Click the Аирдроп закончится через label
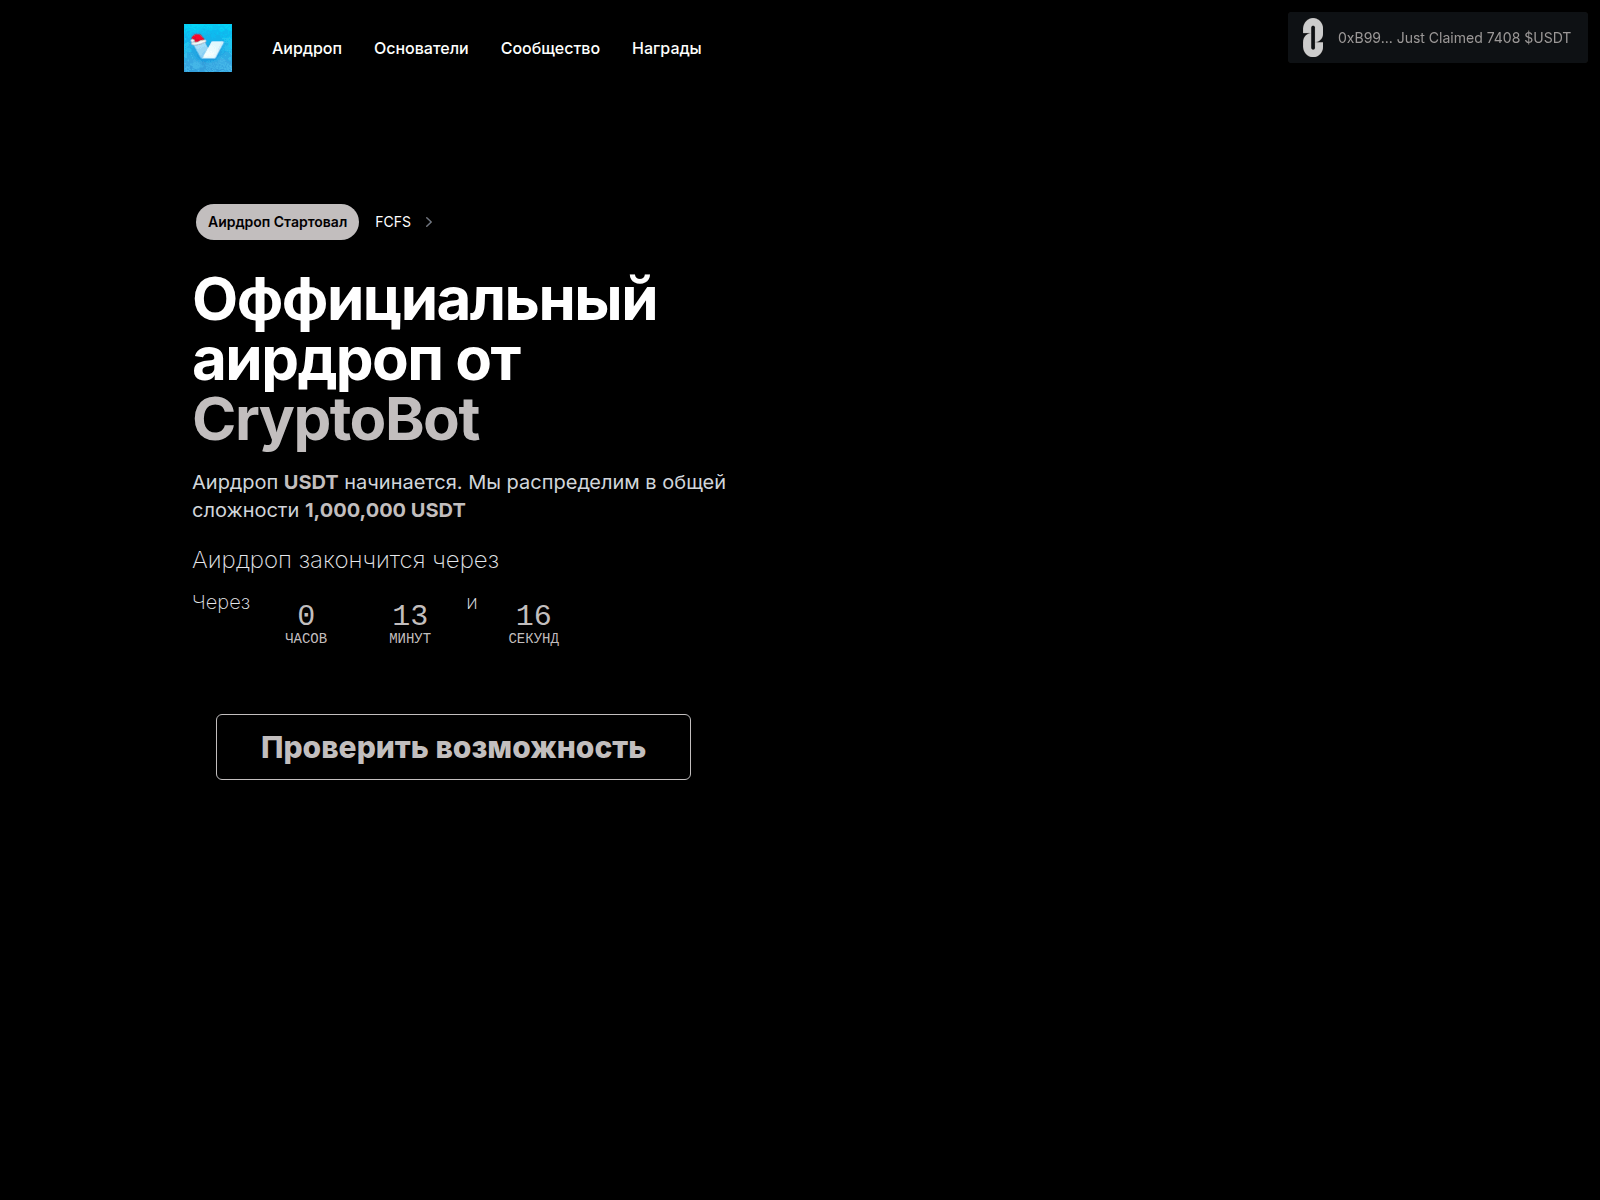1600x1200 pixels. click(x=345, y=560)
